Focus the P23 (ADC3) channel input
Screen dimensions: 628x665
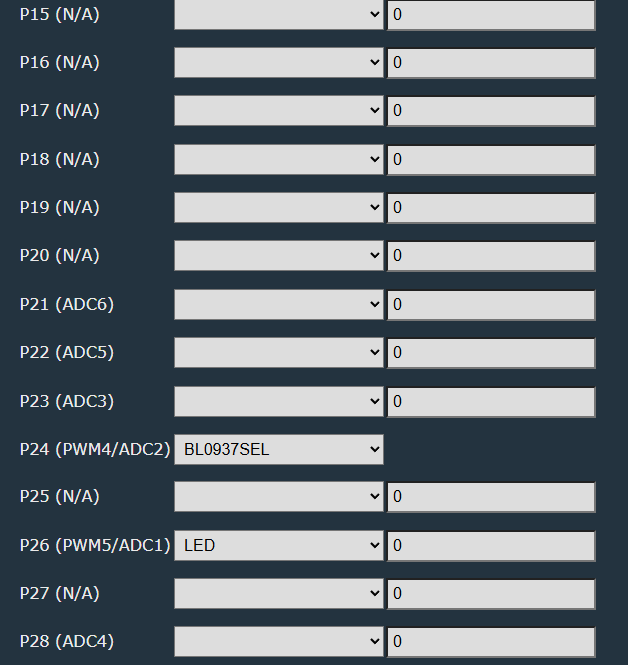[x=491, y=402]
